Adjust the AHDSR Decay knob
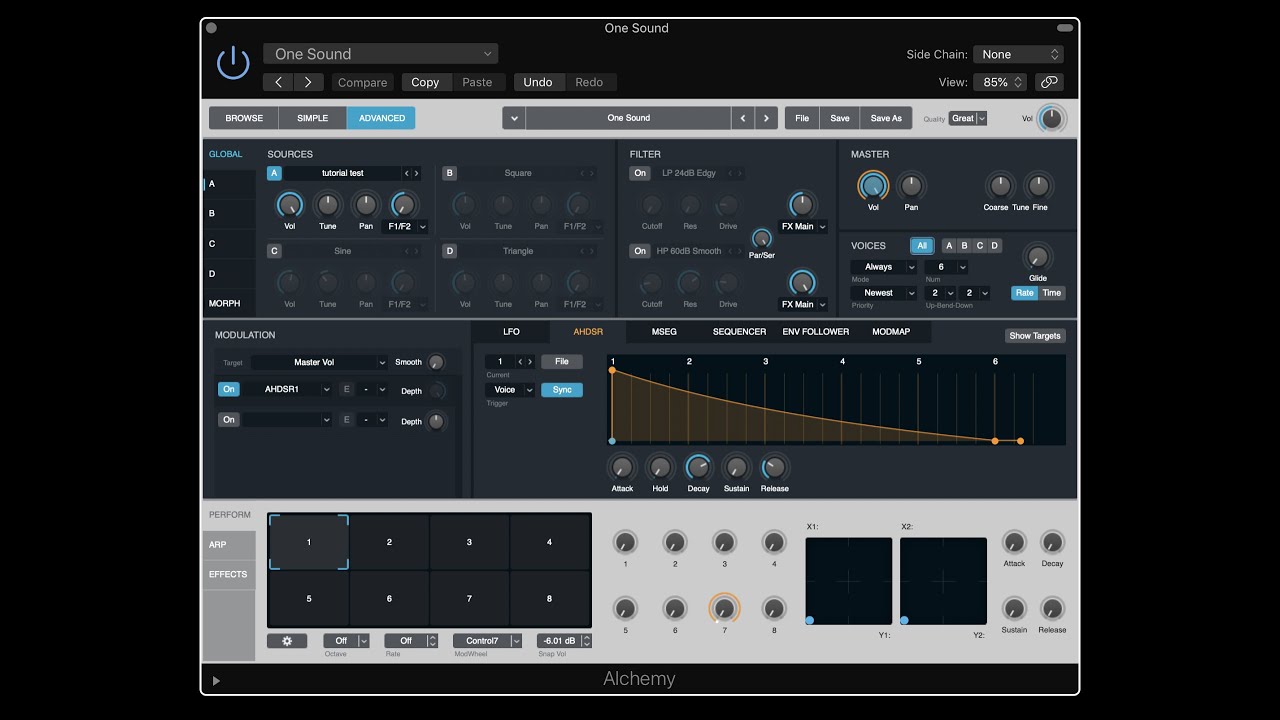 [698, 467]
